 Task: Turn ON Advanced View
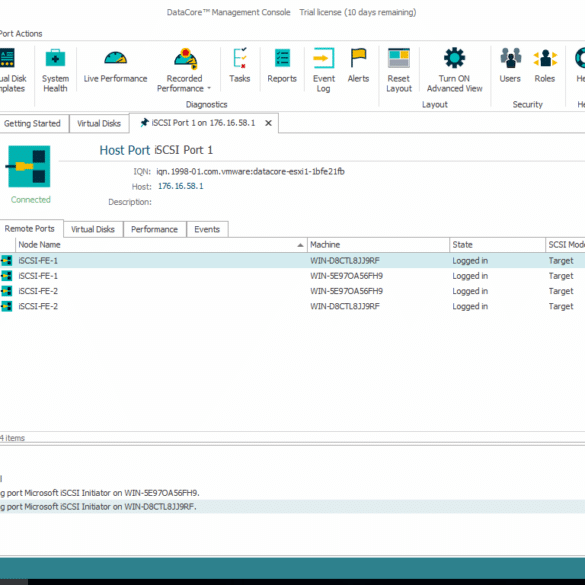coord(454,70)
